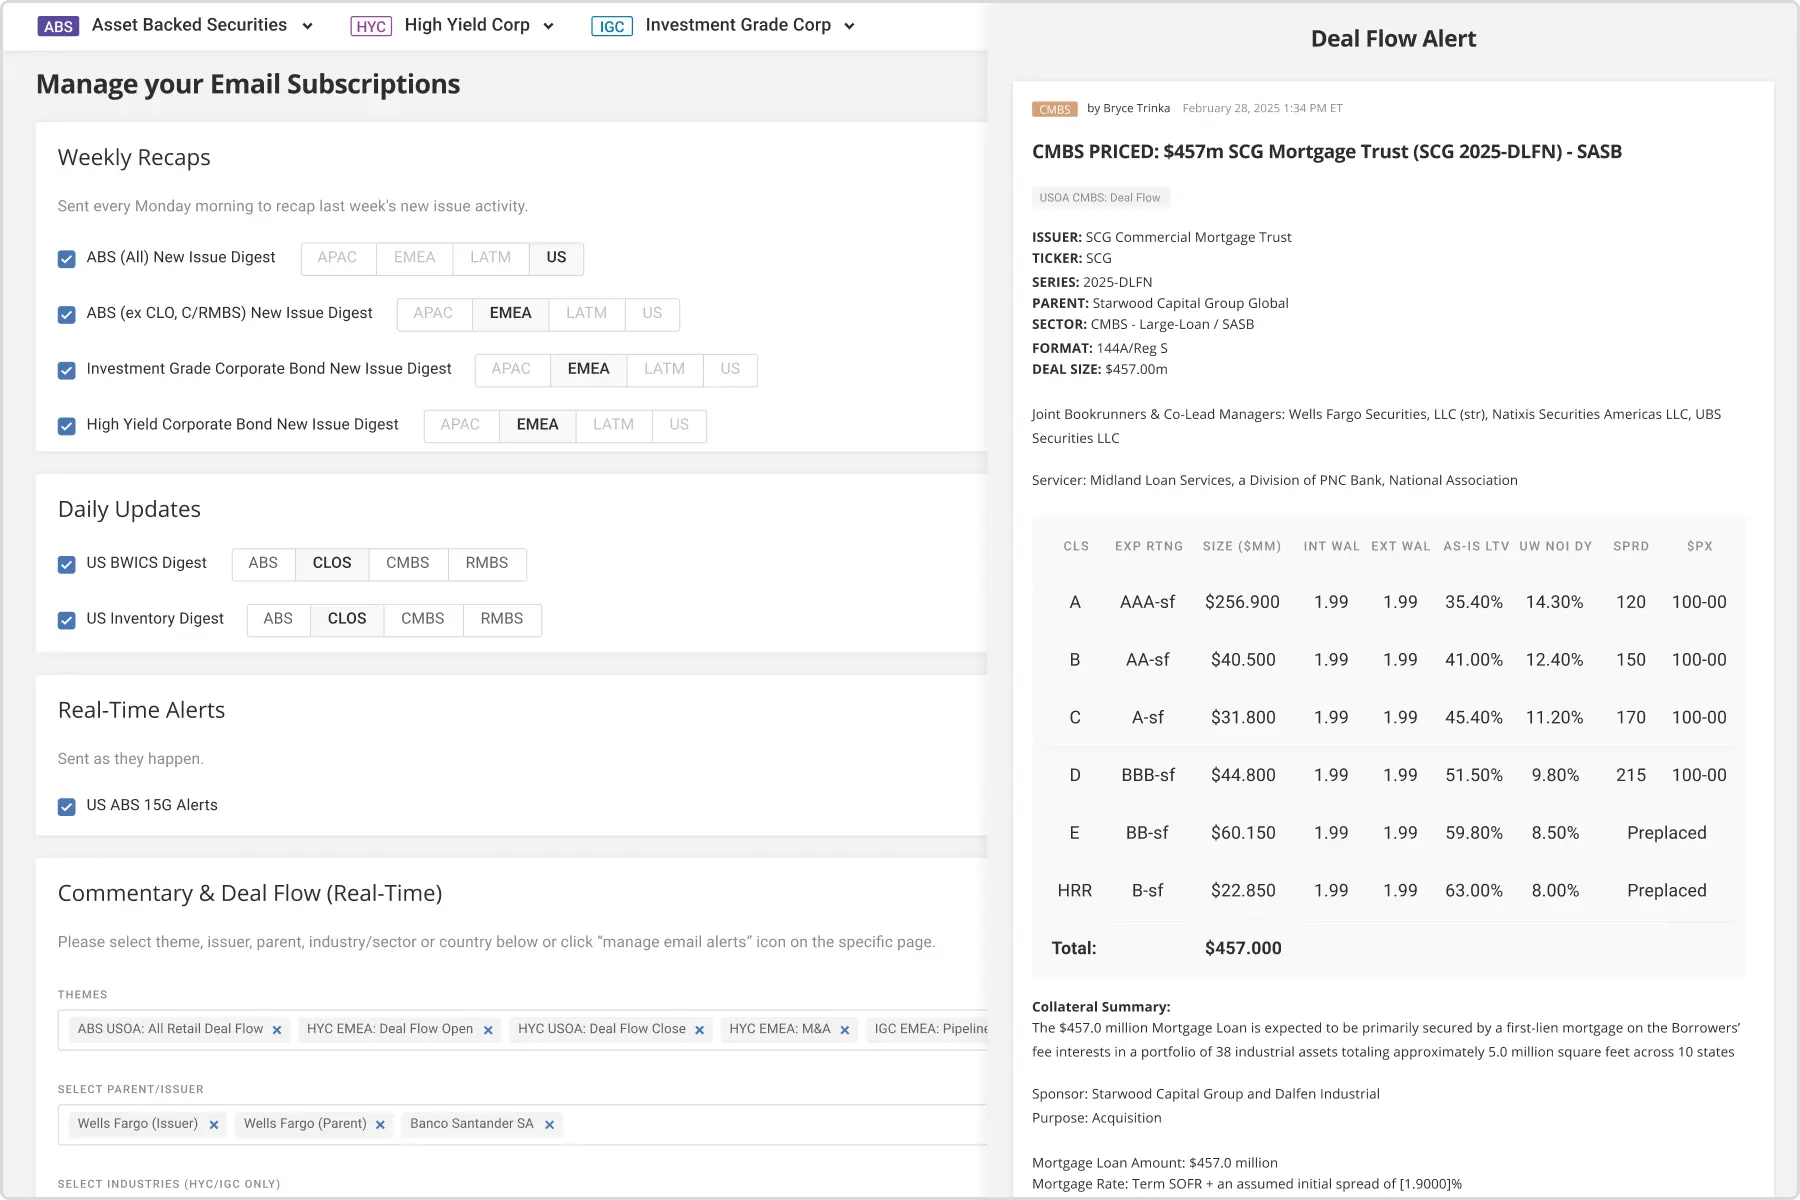Click inside Select Parent/Issuer input field
Screen dimensions: 1800x1200
pos(770,1125)
